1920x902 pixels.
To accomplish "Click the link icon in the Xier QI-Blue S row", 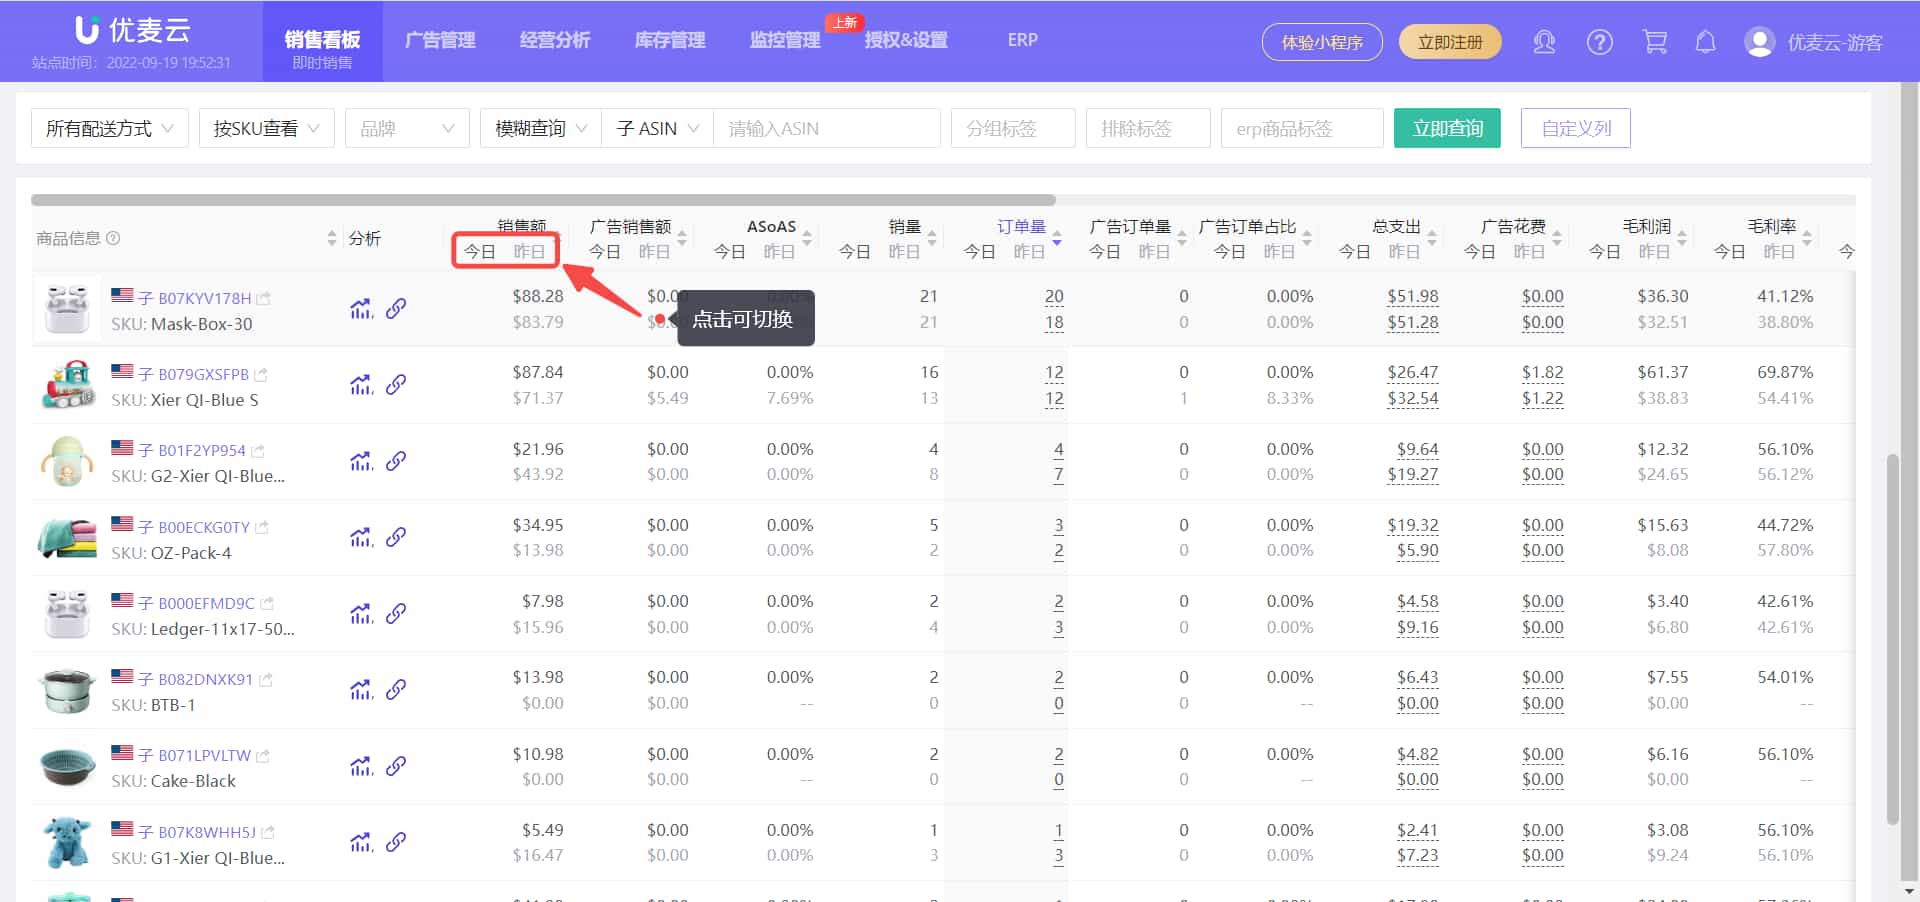I will point(397,384).
